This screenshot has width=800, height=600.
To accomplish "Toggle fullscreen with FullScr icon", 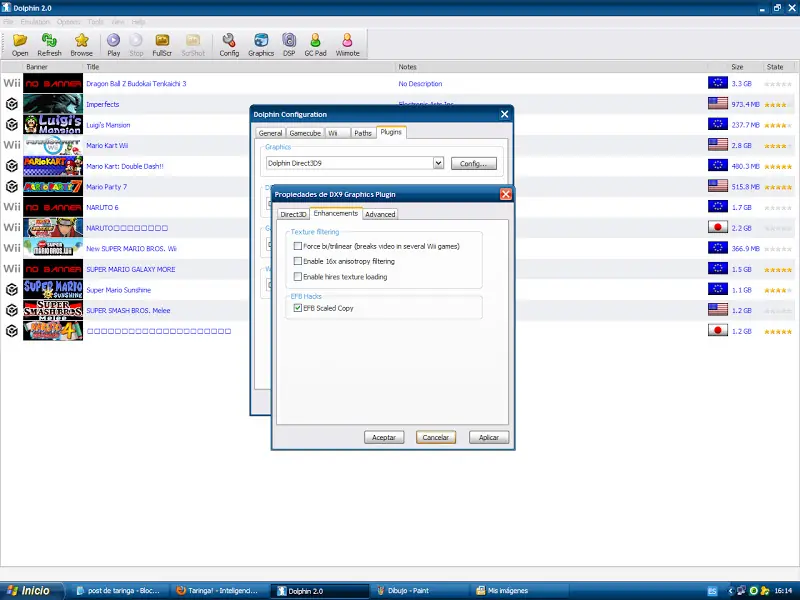I will pyautogui.click(x=162, y=44).
